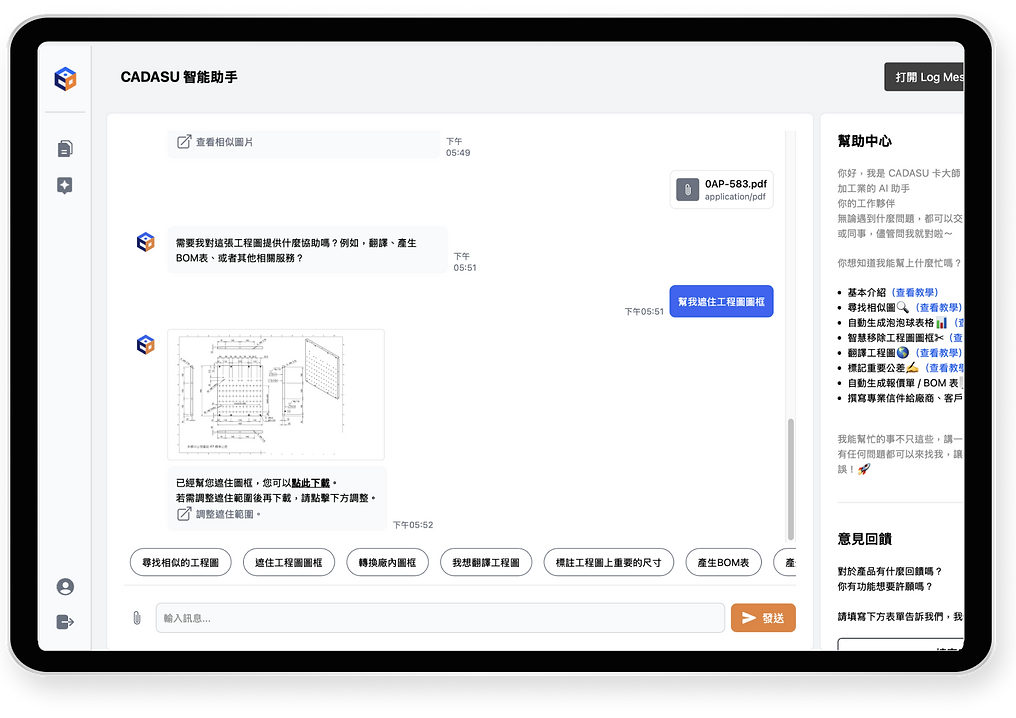Open the AI sparkle chat icon in the sidebar
The height and width of the screenshot is (718, 1016).
65,185
